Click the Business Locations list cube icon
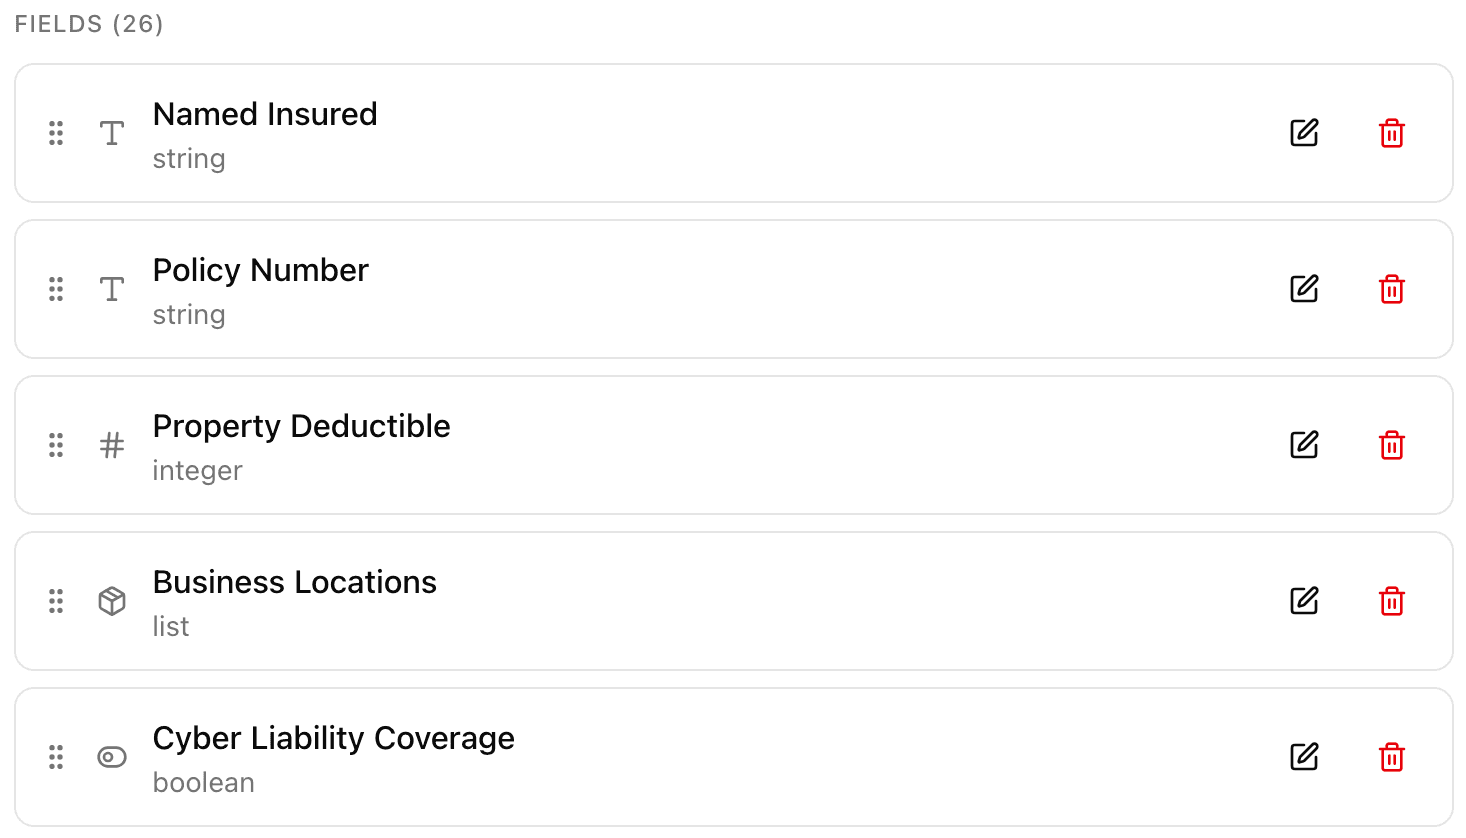The width and height of the screenshot is (1466, 838). tap(112, 601)
